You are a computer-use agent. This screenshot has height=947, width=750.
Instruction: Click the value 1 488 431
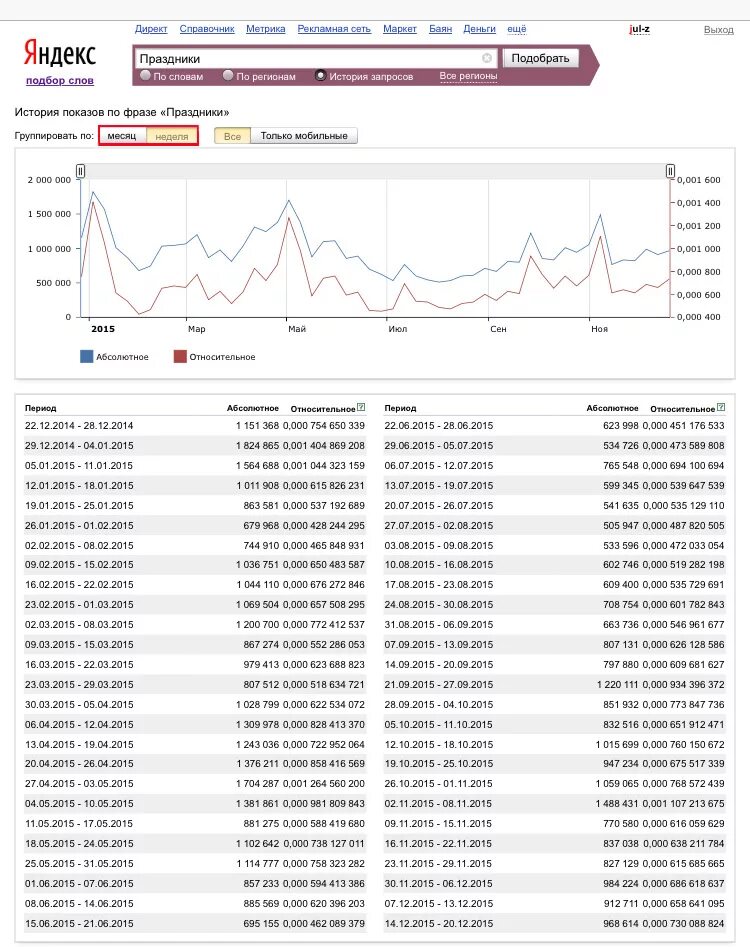click(617, 804)
